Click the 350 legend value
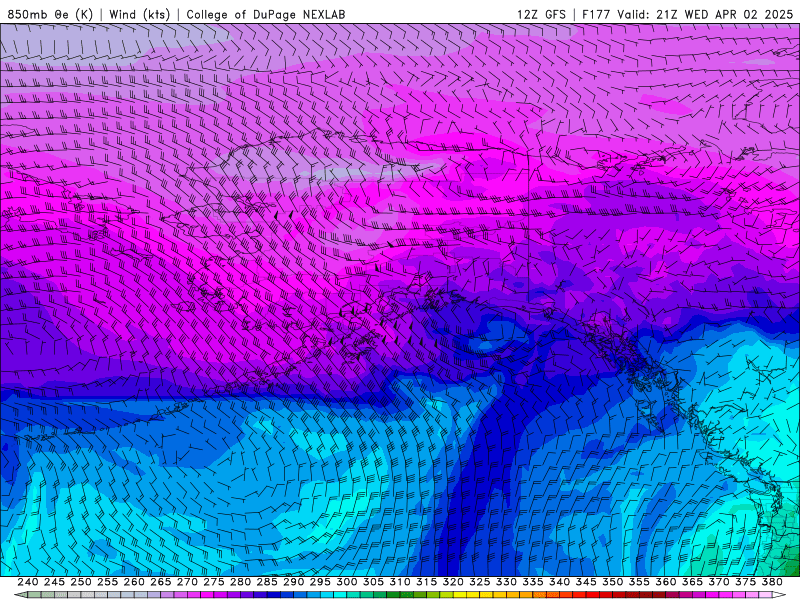This screenshot has width=800, height=600. [612, 582]
